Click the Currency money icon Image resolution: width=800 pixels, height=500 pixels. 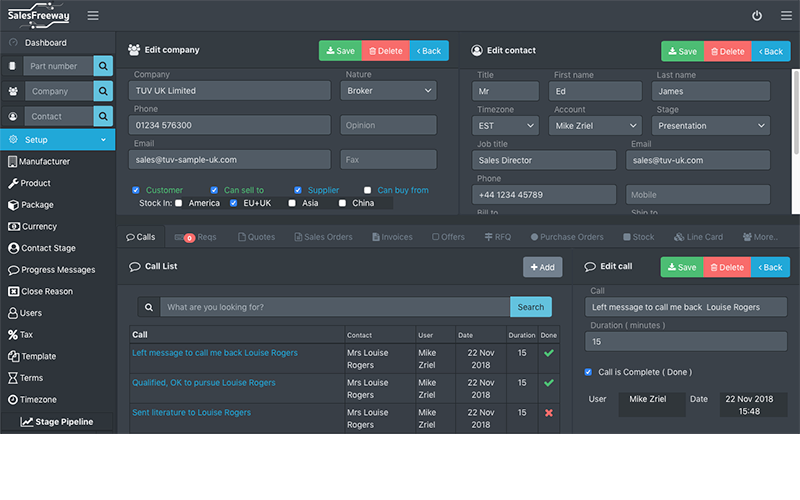(14, 227)
